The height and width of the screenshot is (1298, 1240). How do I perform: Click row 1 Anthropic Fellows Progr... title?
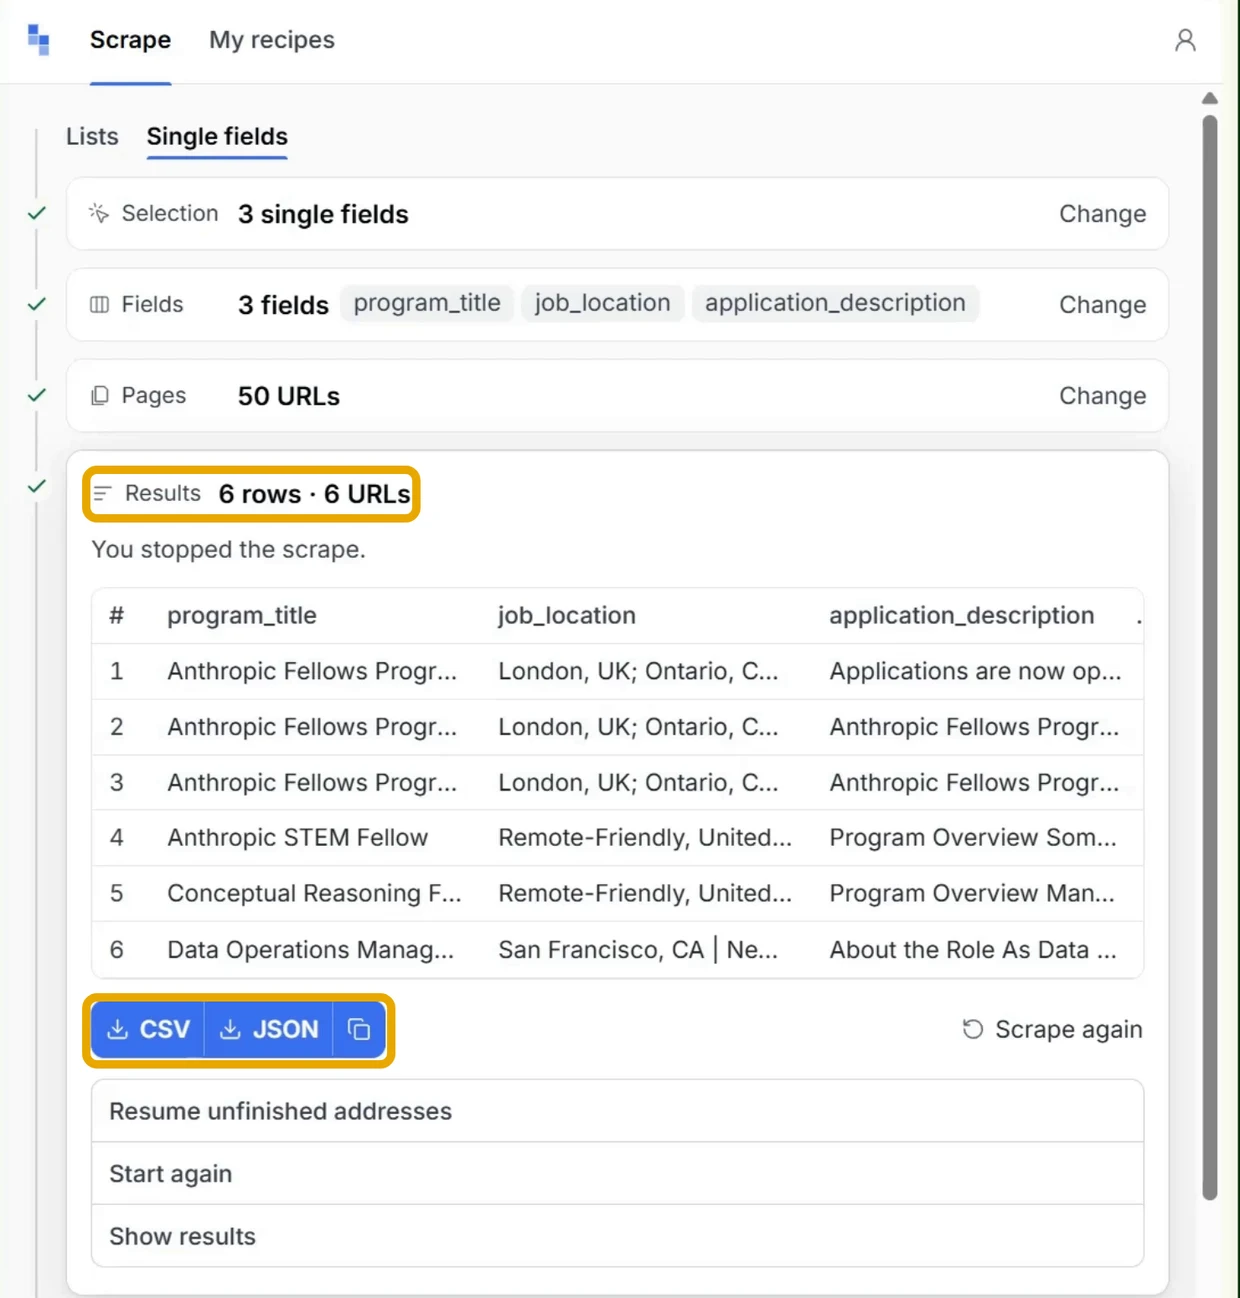click(x=312, y=671)
